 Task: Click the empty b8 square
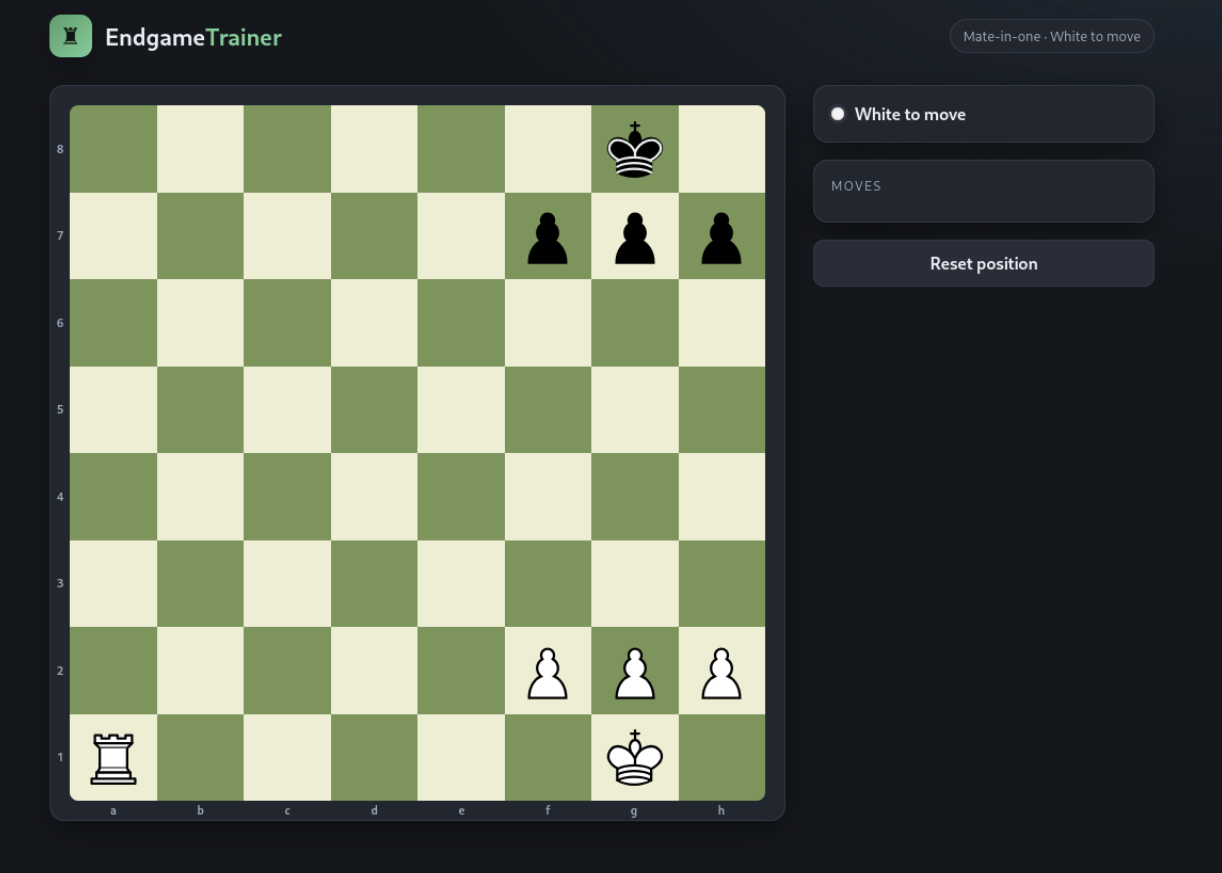pos(200,149)
